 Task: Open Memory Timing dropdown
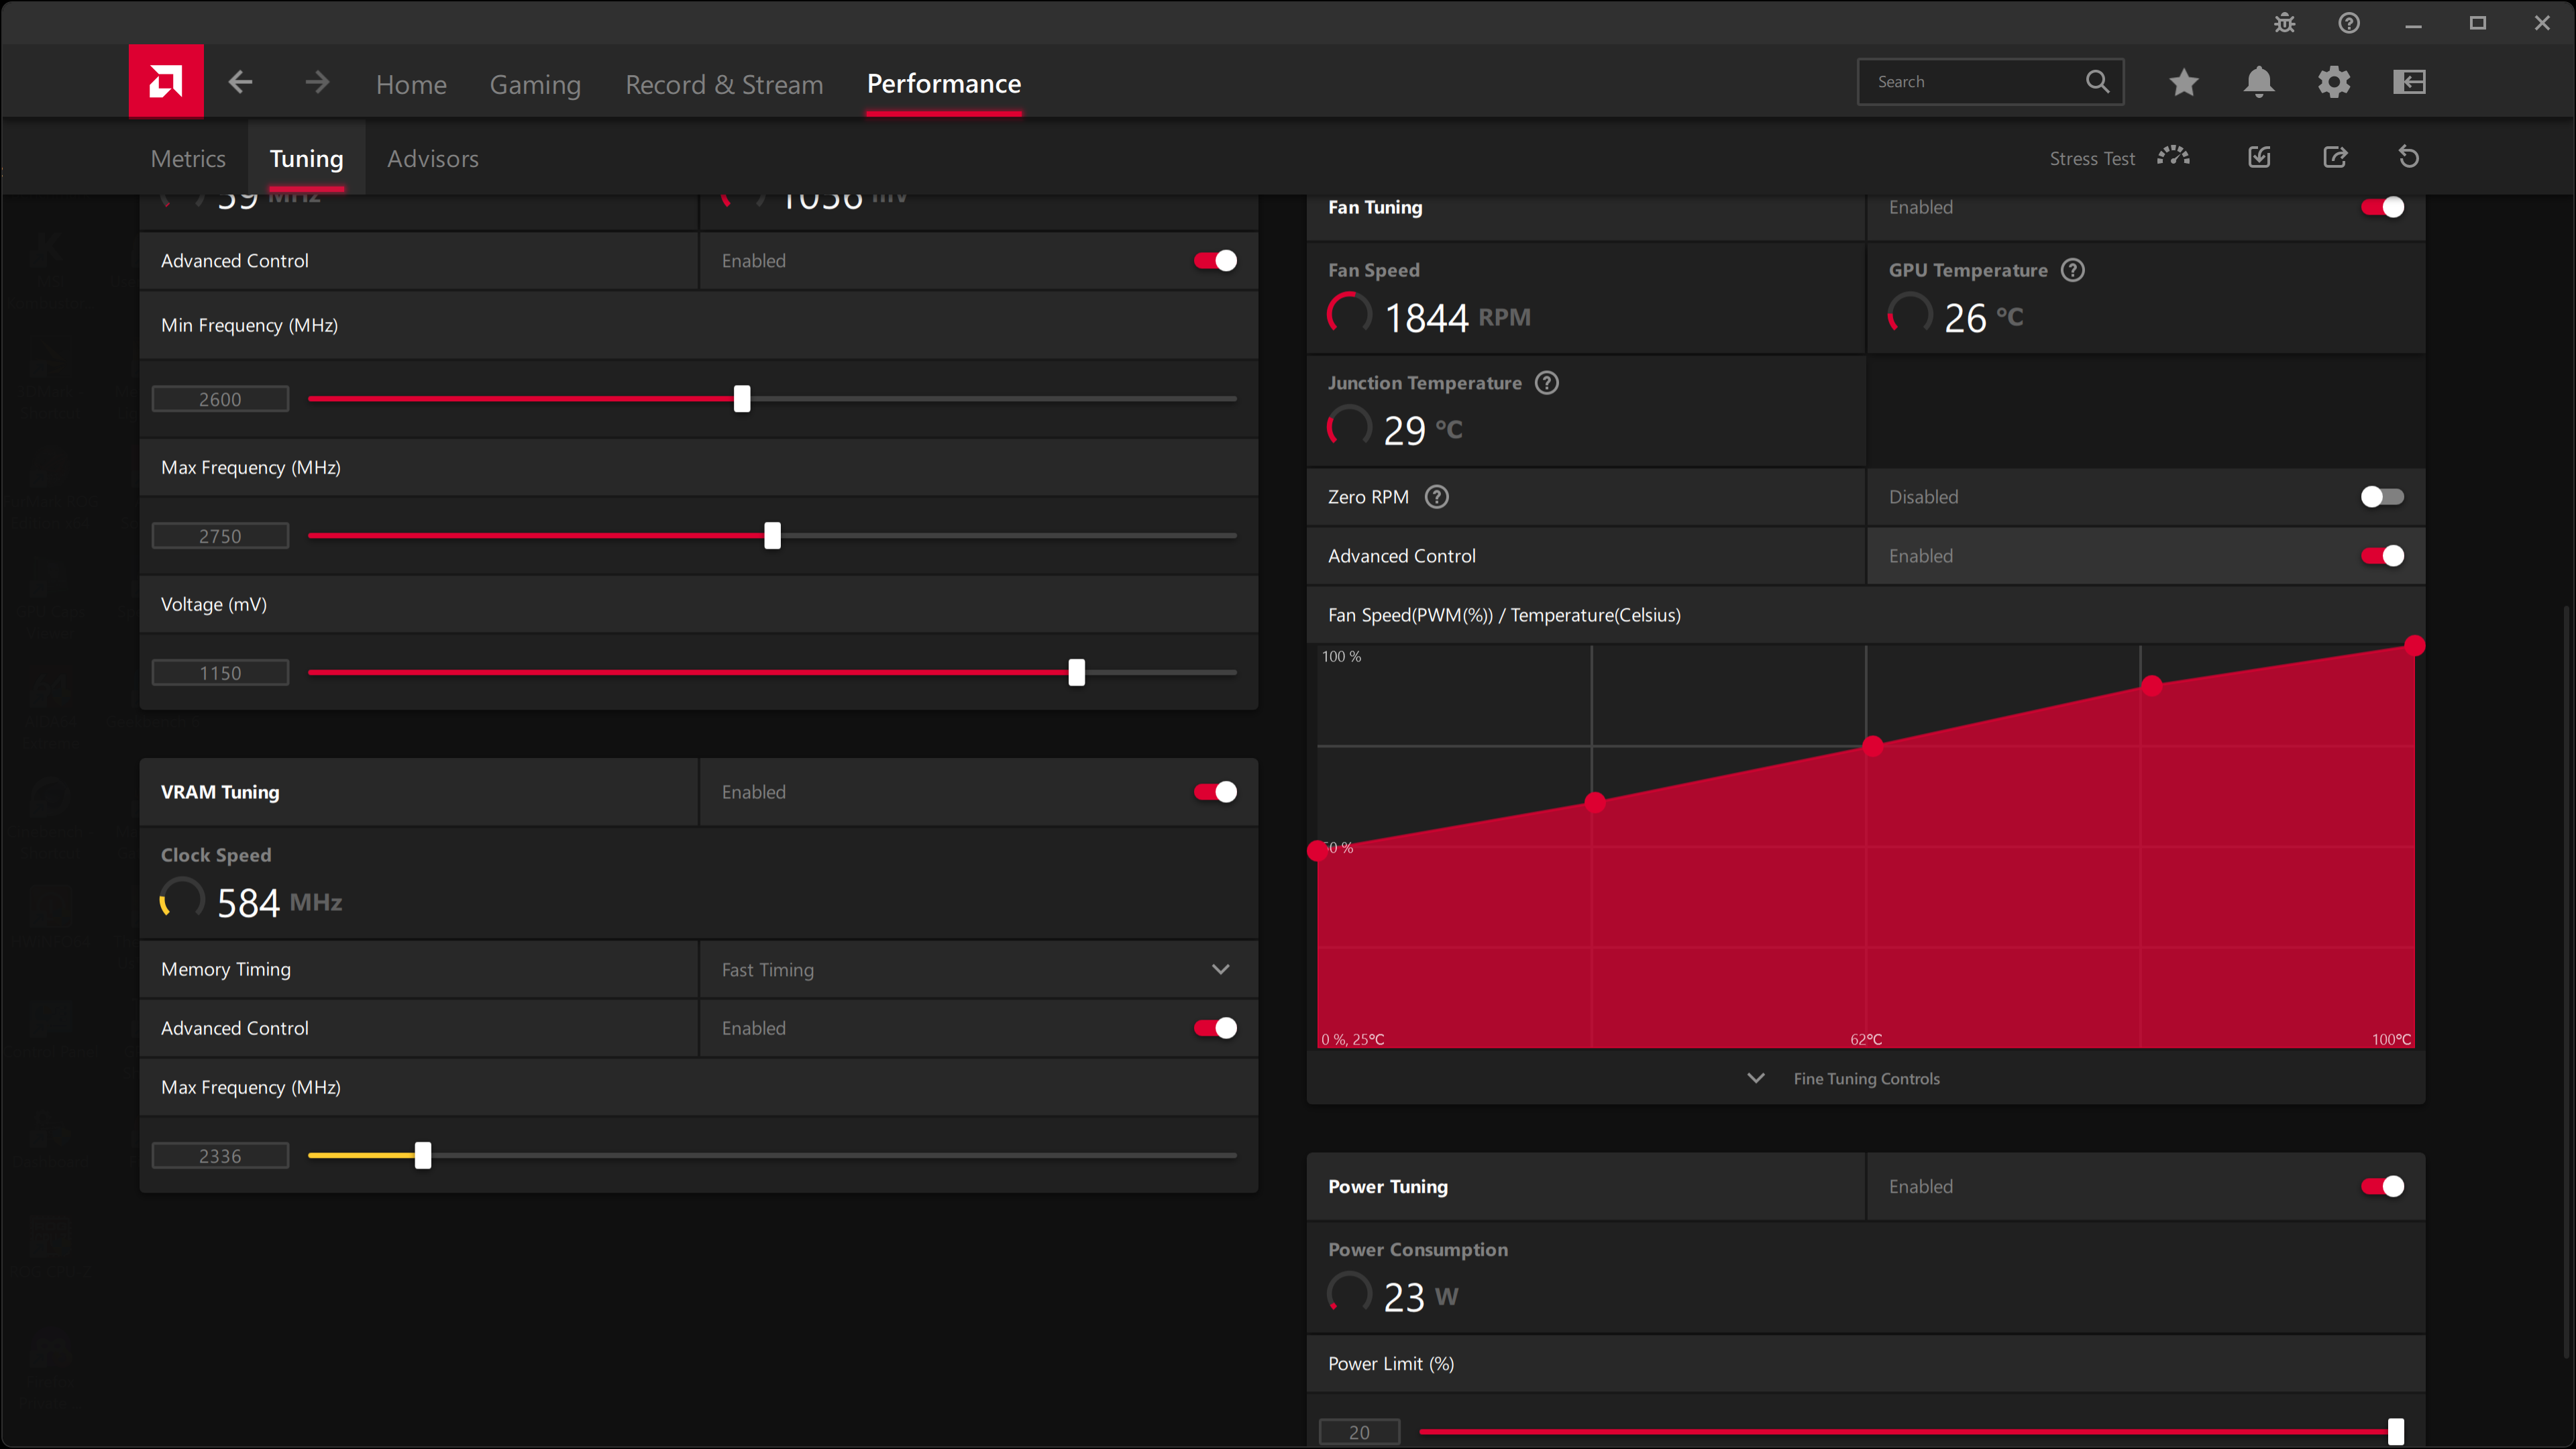tap(979, 969)
